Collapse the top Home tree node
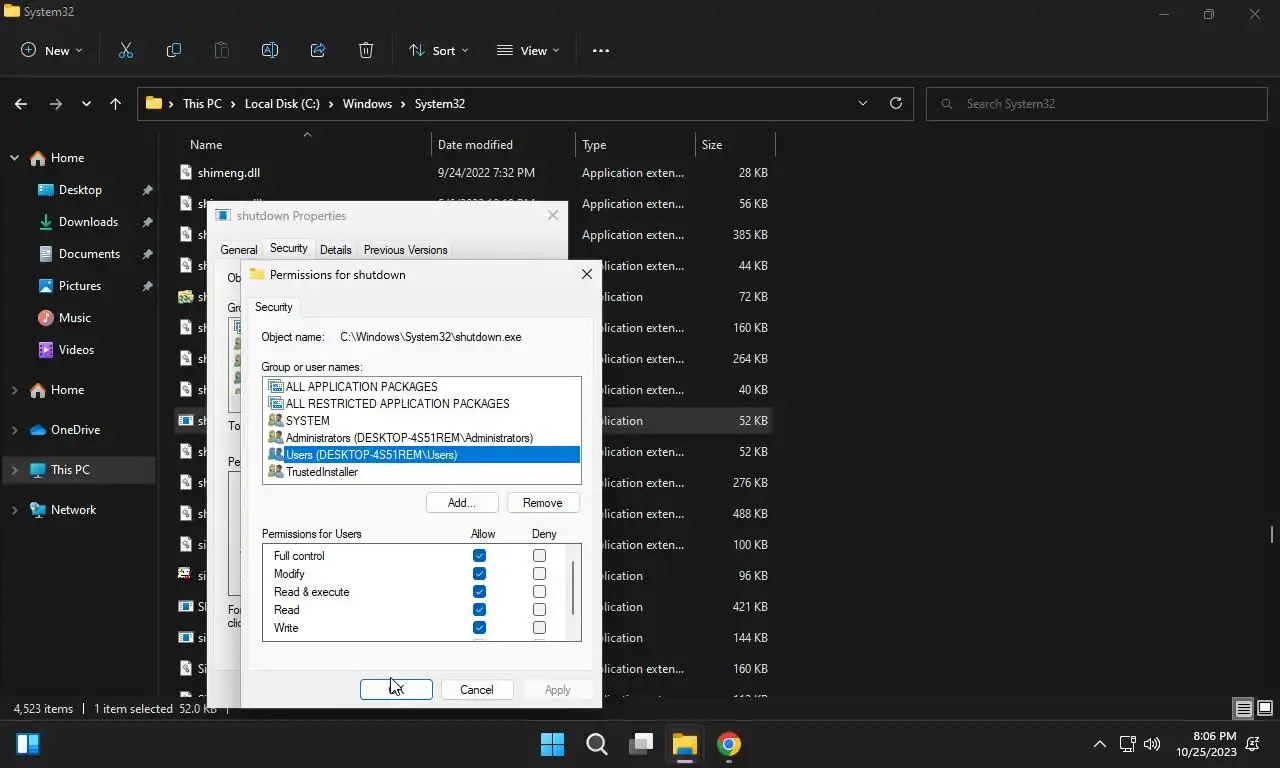This screenshot has height=768, width=1280. 14,158
